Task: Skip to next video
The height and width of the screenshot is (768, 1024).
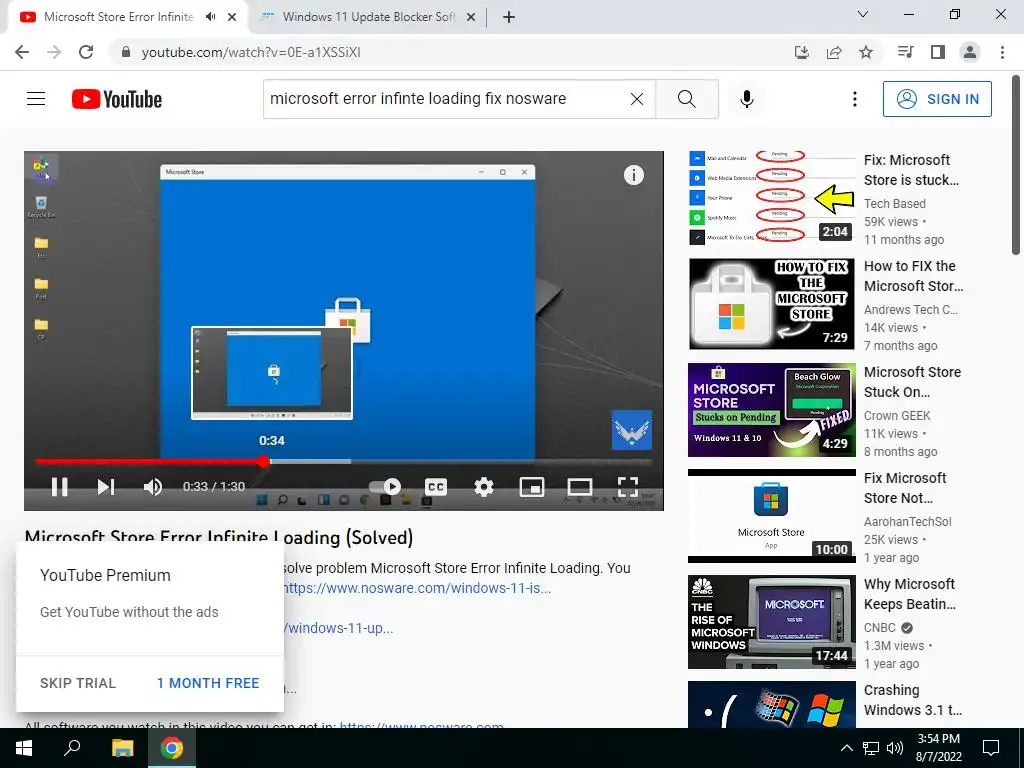Action: [106, 487]
